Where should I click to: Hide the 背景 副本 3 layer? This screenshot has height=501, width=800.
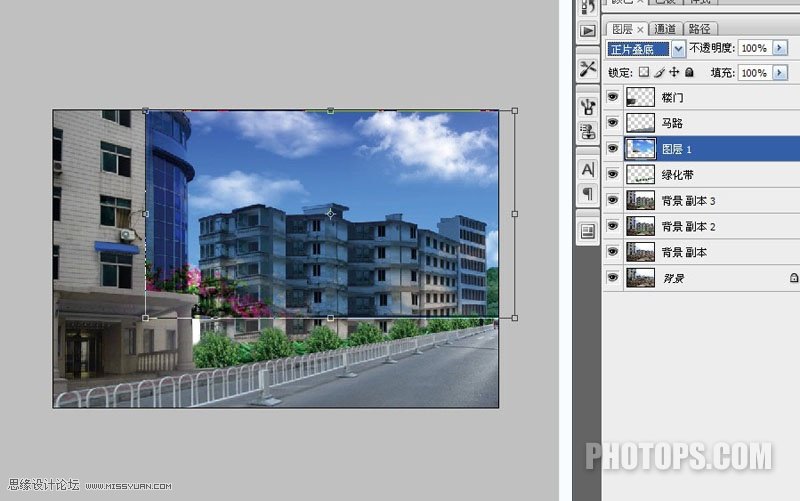coord(612,200)
